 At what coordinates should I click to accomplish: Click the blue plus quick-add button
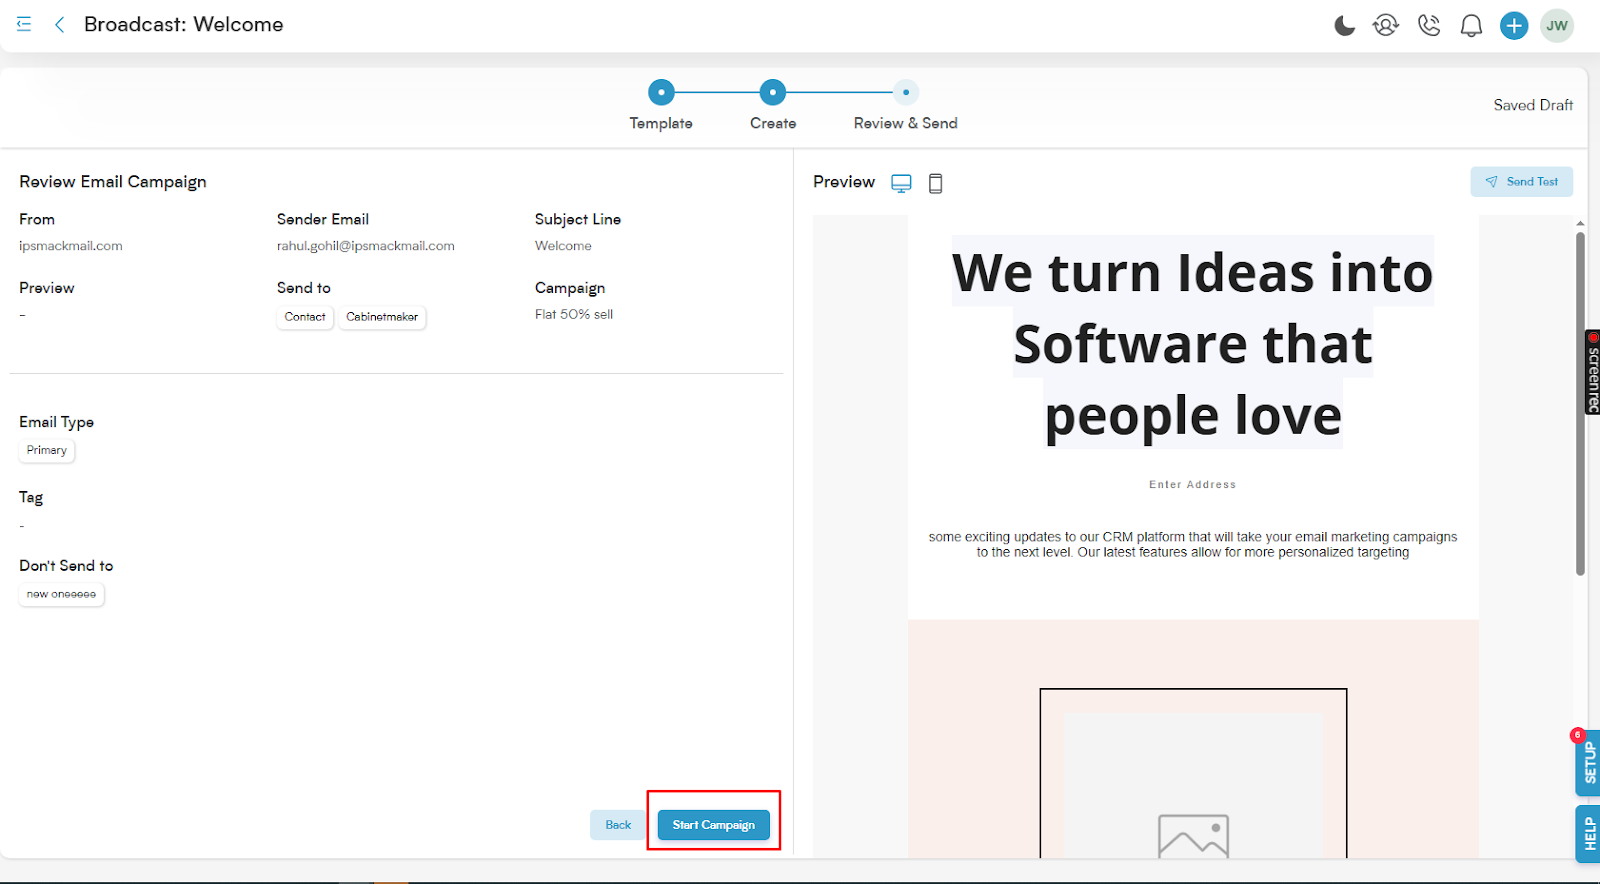pos(1514,26)
